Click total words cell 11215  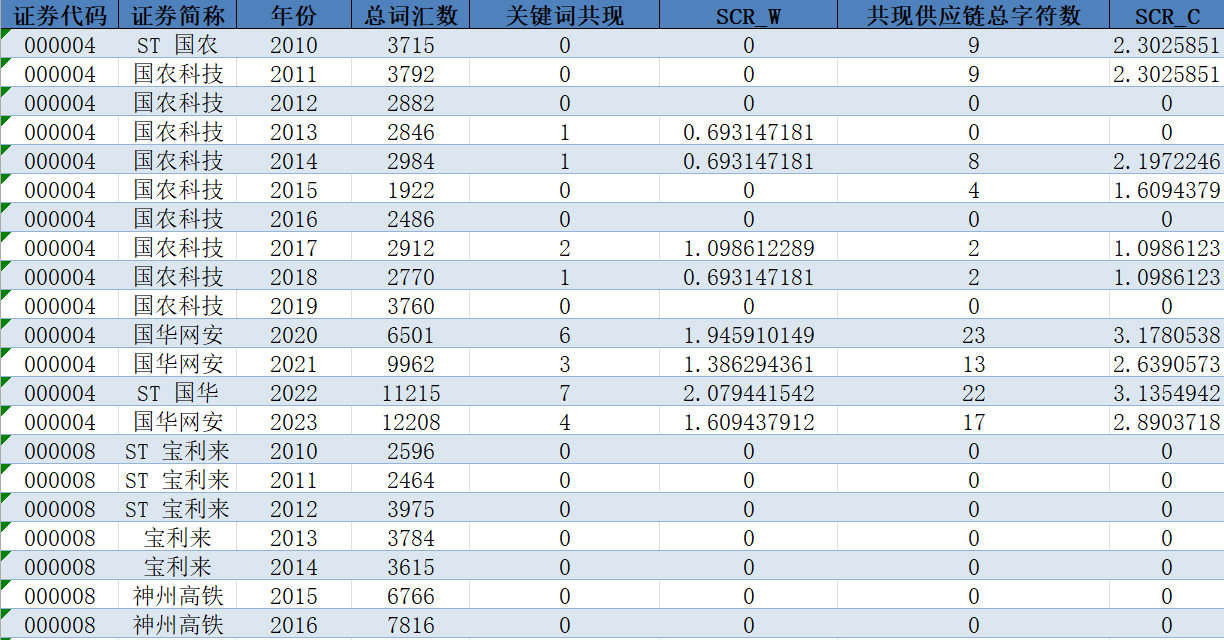coord(411,393)
